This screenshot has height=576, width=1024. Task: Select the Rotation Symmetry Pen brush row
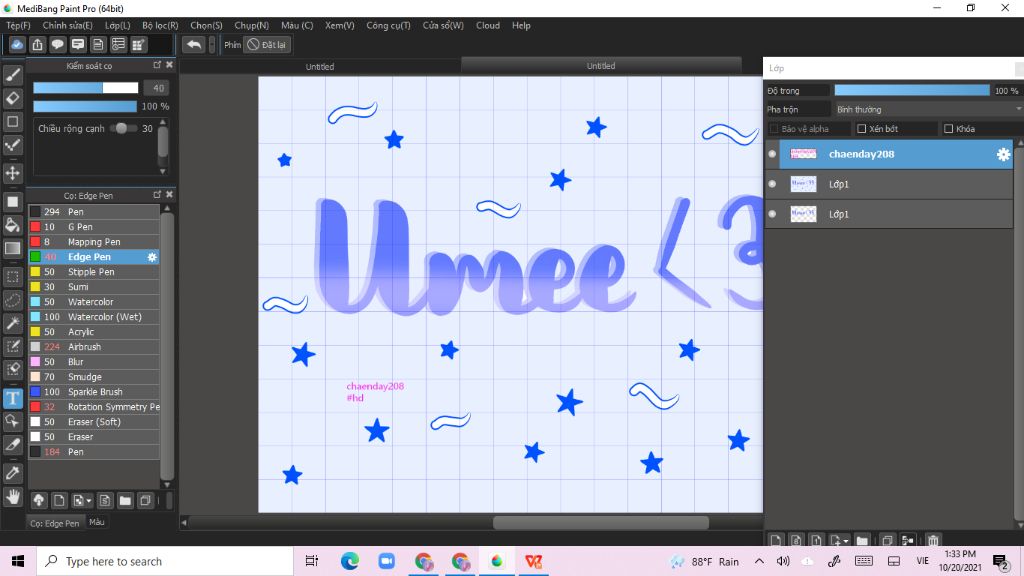94,407
